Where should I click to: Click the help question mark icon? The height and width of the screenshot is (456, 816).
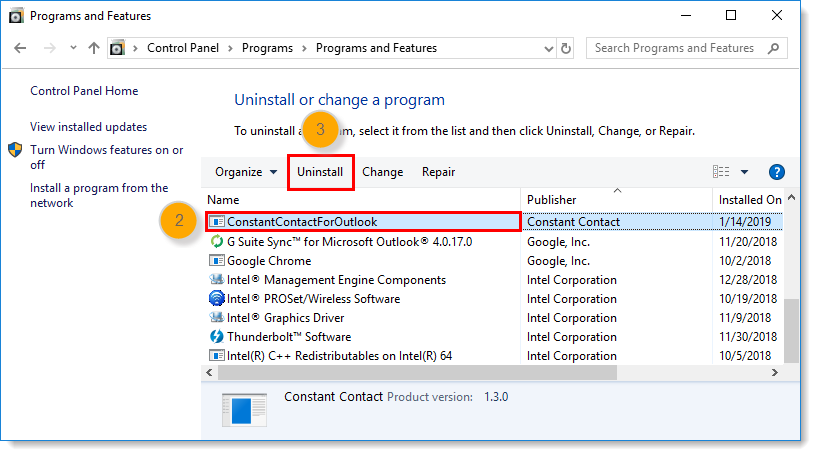coord(777,172)
